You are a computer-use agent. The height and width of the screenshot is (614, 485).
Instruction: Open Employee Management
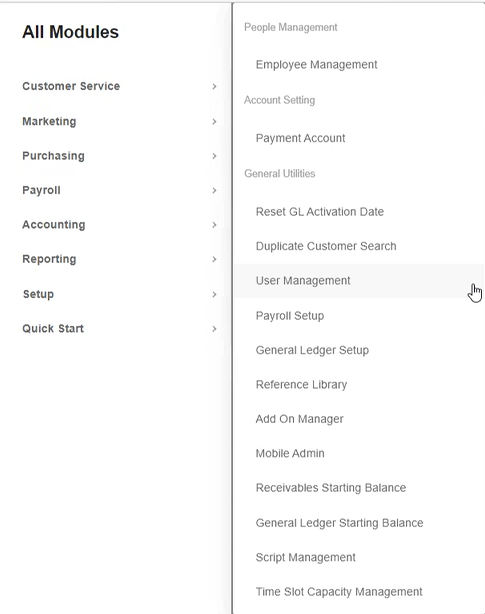pos(316,65)
